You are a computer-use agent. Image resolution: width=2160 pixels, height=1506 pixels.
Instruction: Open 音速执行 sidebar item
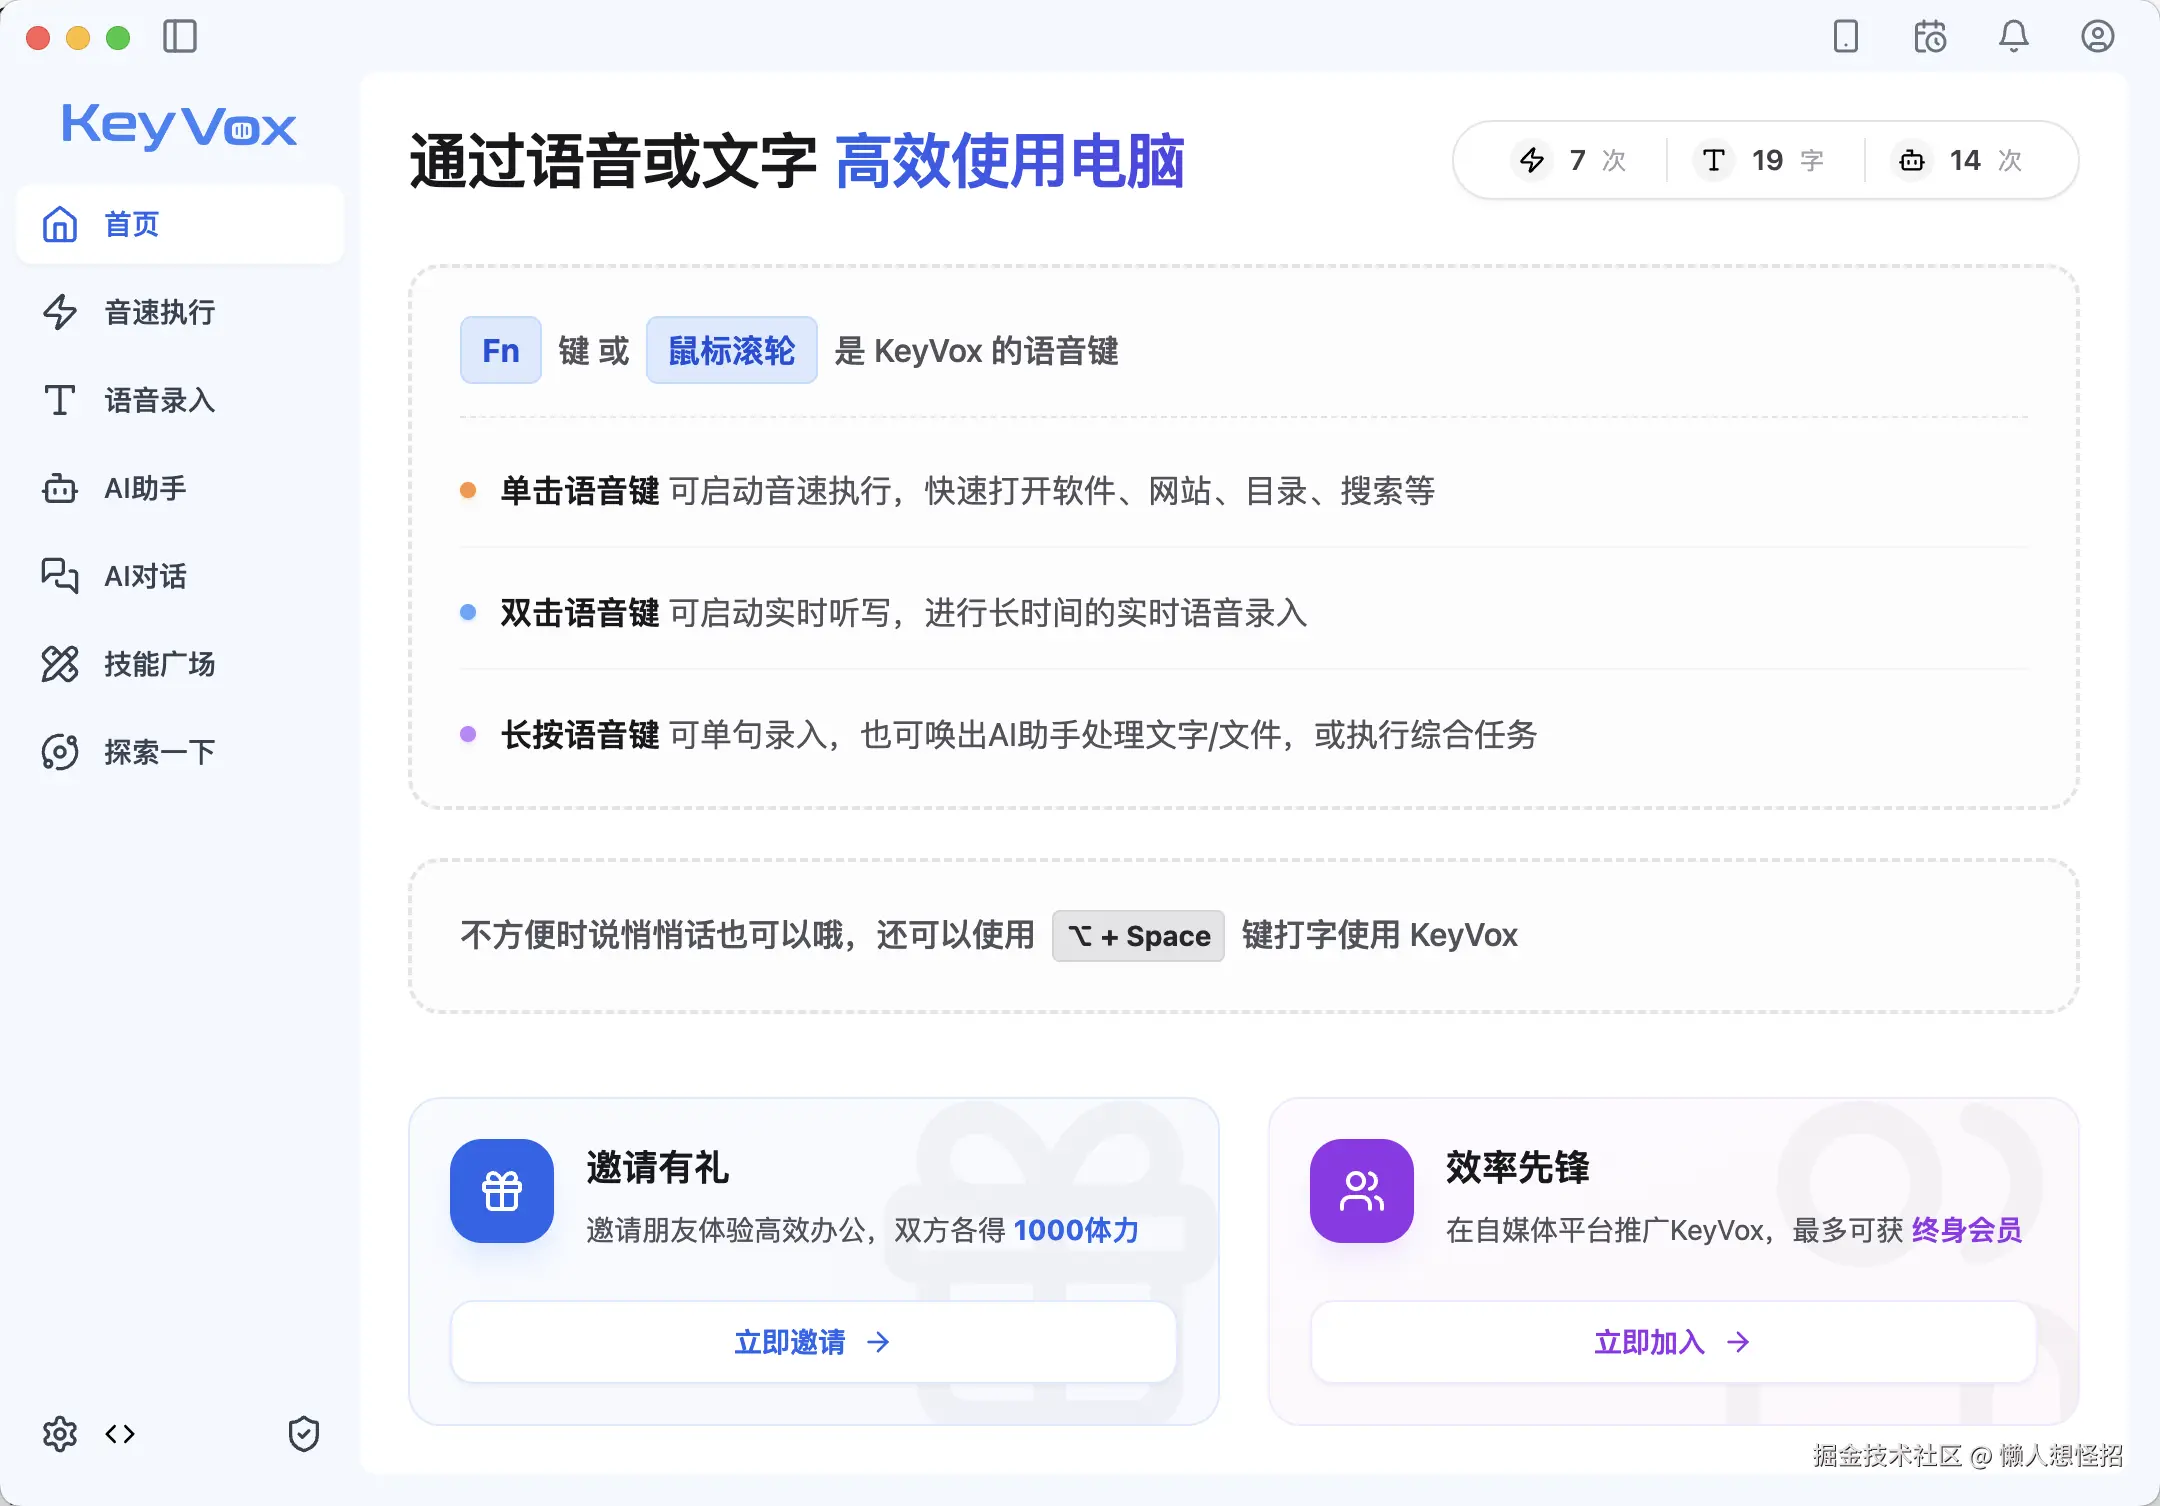tap(160, 312)
